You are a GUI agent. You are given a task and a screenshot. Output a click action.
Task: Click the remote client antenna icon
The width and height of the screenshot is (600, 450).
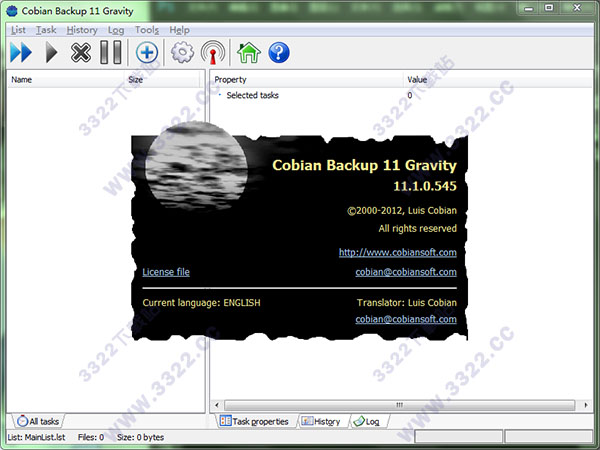(x=213, y=52)
